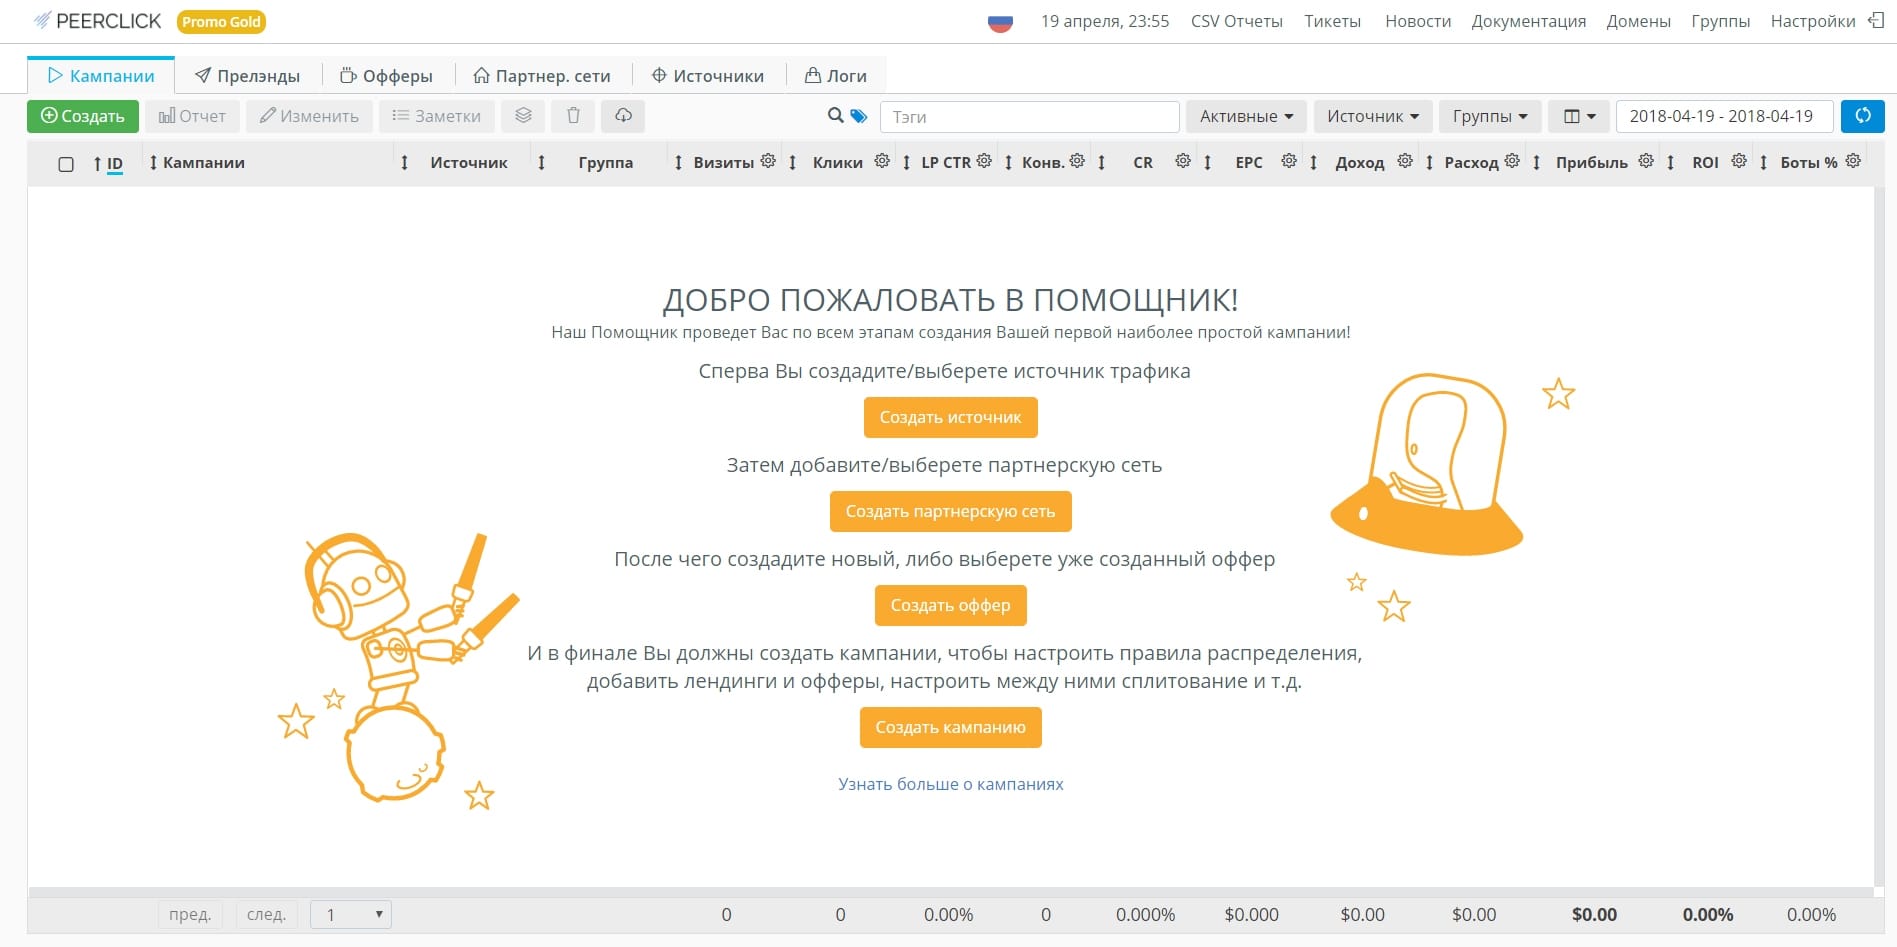Open the gear settings for LP CTR column
The image size is (1897, 947).
coord(984,161)
